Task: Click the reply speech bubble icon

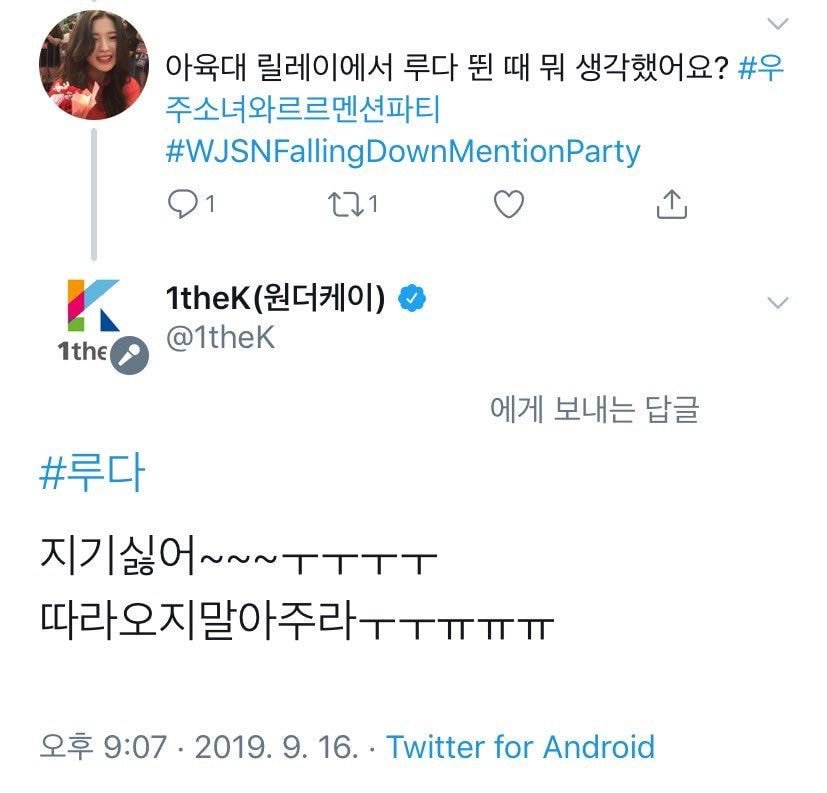Action: click(180, 204)
